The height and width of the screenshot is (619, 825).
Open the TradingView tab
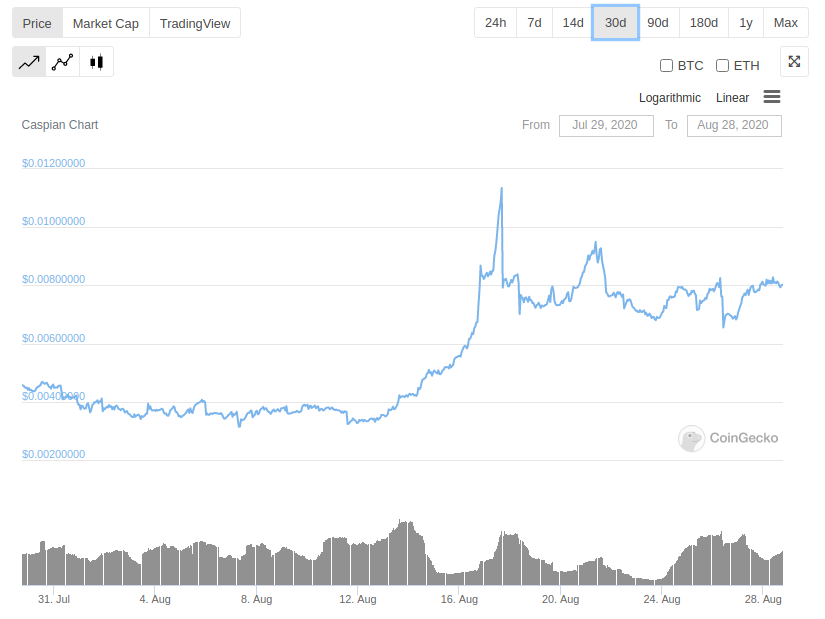[x=194, y=23]
